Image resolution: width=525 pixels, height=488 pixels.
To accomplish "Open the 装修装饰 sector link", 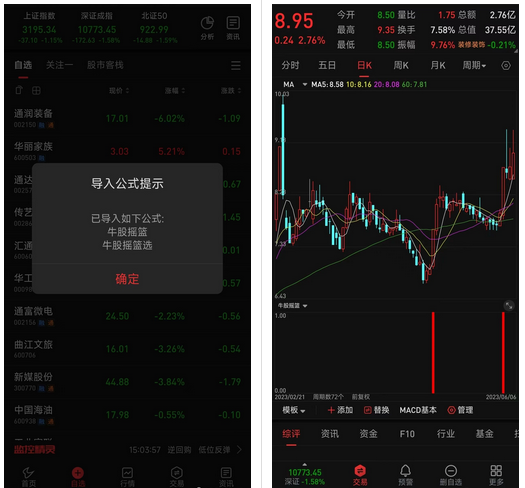I will 471,45.
